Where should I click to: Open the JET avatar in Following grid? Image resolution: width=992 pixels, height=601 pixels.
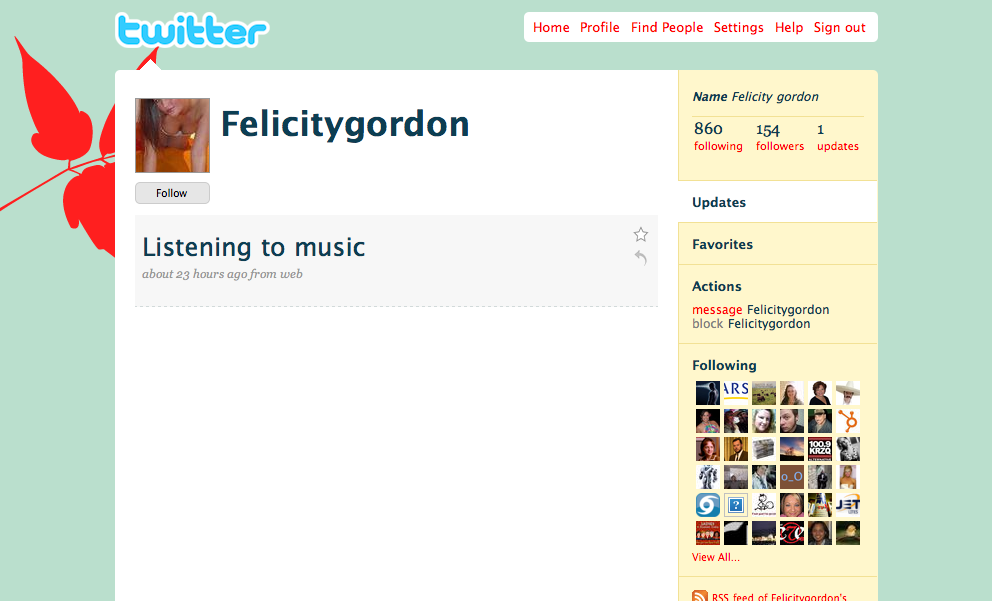tap(848, 505)
